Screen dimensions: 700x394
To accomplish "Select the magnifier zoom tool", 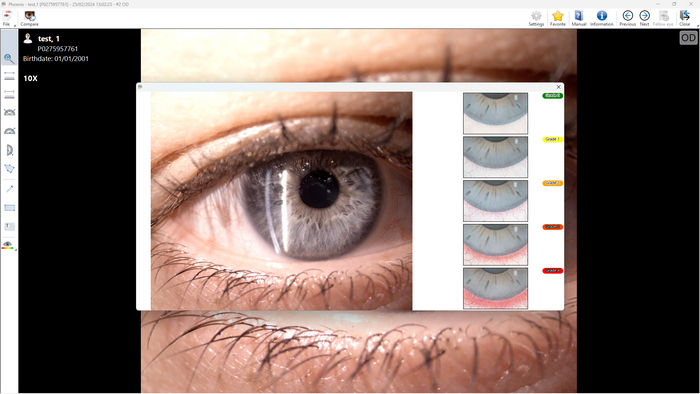I will 9,58.
